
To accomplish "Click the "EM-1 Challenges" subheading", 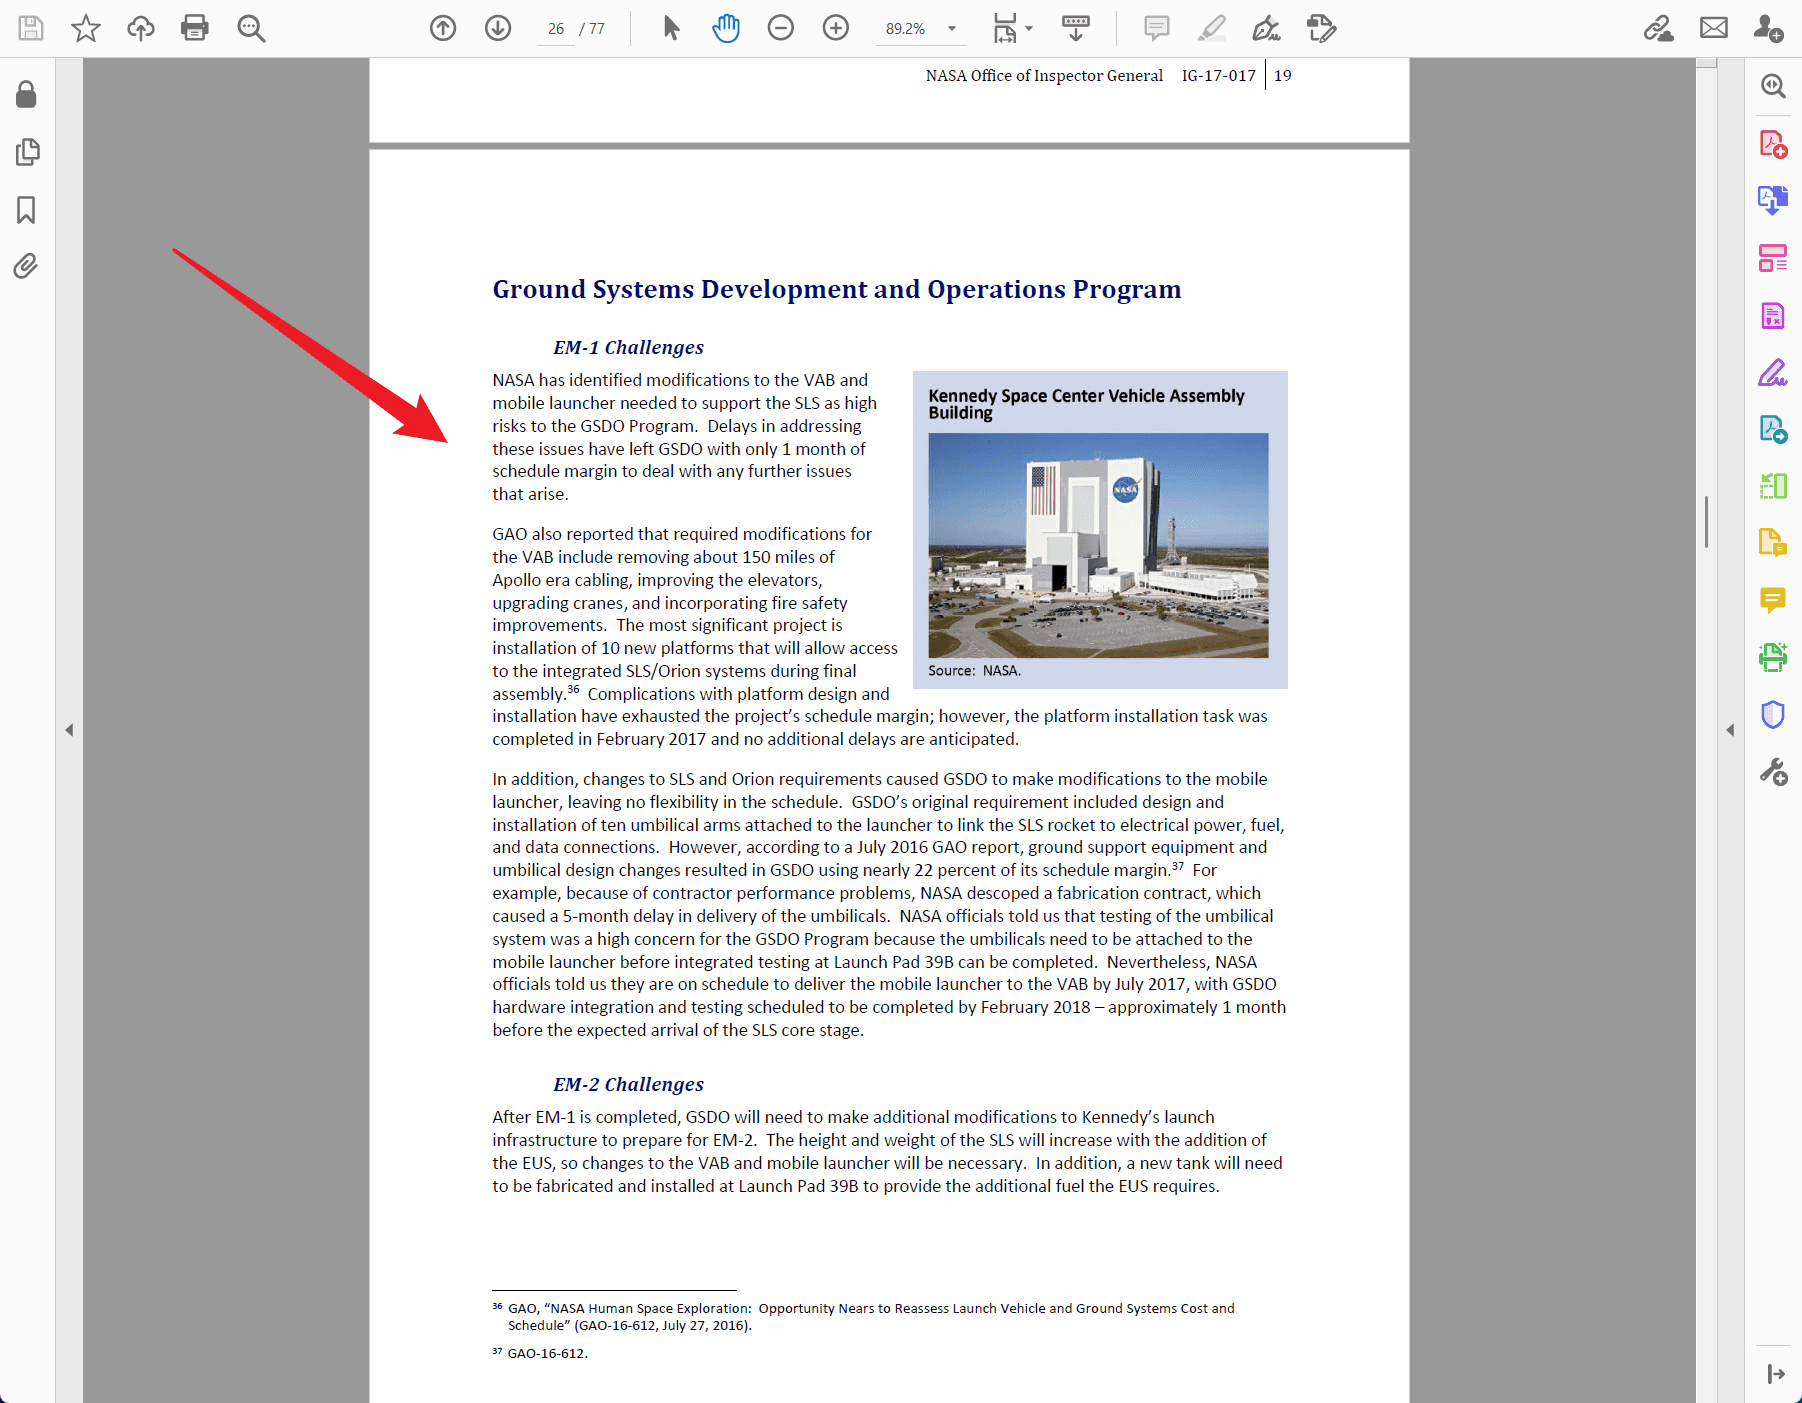I will [628, 347].
